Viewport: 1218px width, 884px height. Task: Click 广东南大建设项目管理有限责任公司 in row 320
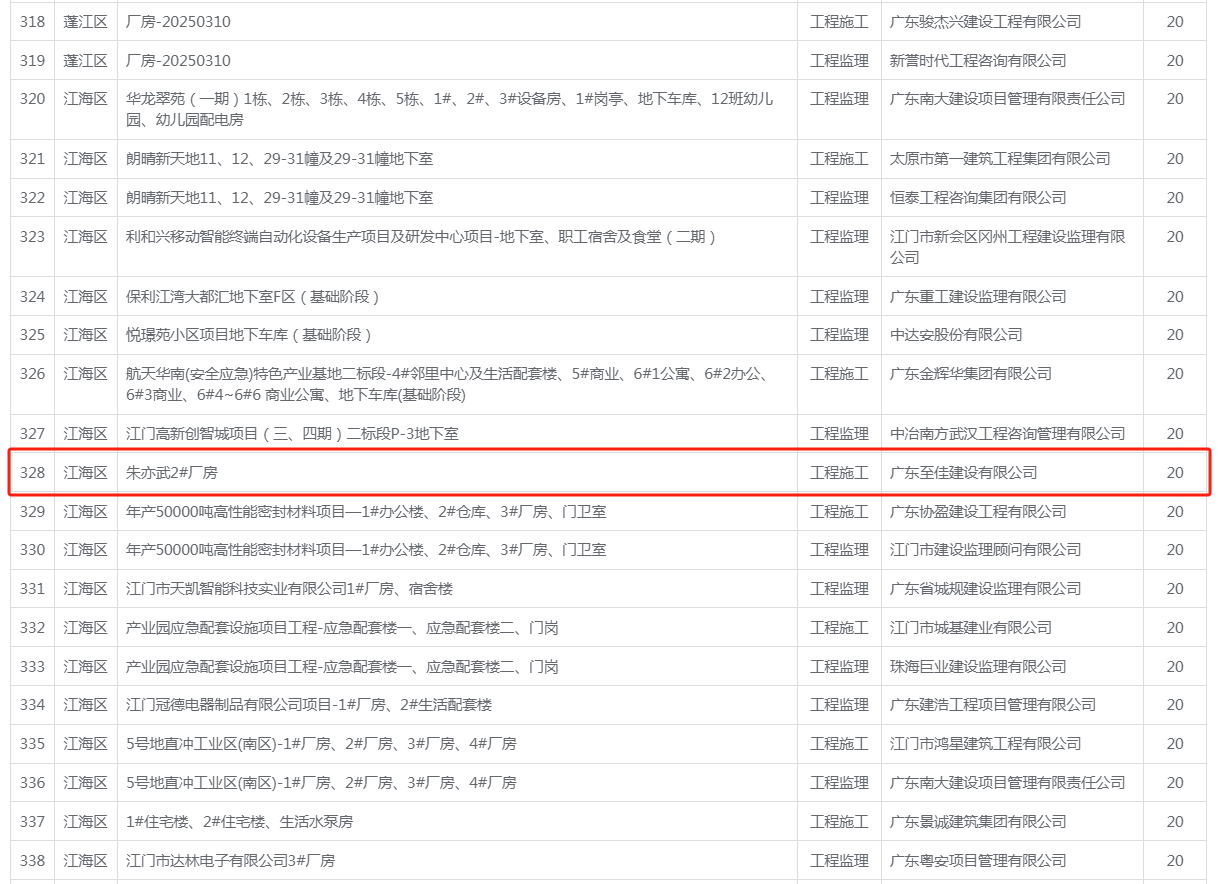tap(1007, 99)
